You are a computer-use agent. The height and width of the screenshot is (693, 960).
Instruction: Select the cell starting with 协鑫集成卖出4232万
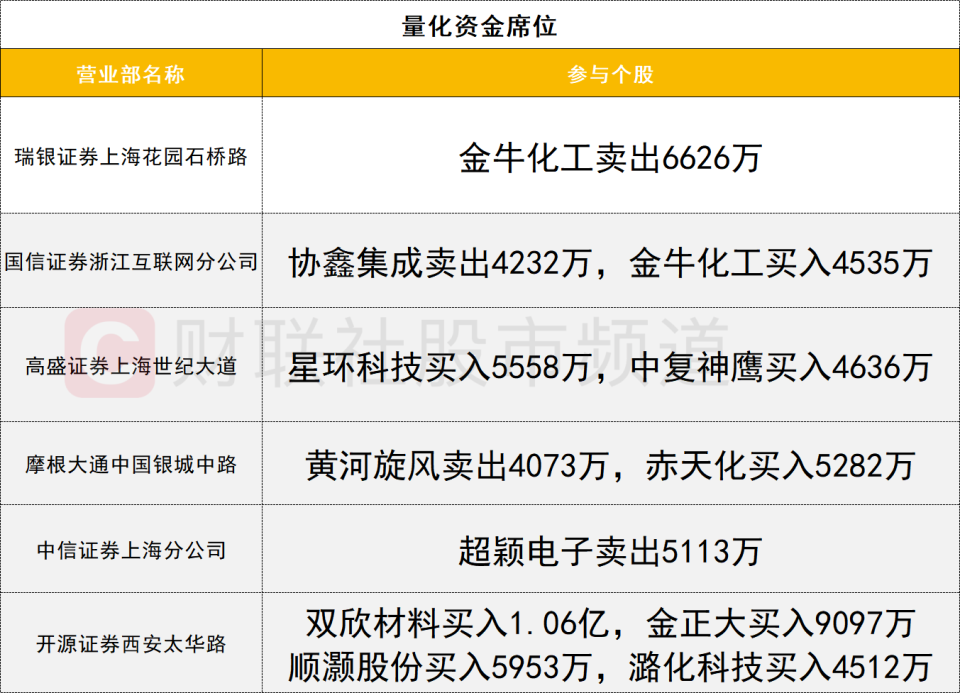click(610, 261)
